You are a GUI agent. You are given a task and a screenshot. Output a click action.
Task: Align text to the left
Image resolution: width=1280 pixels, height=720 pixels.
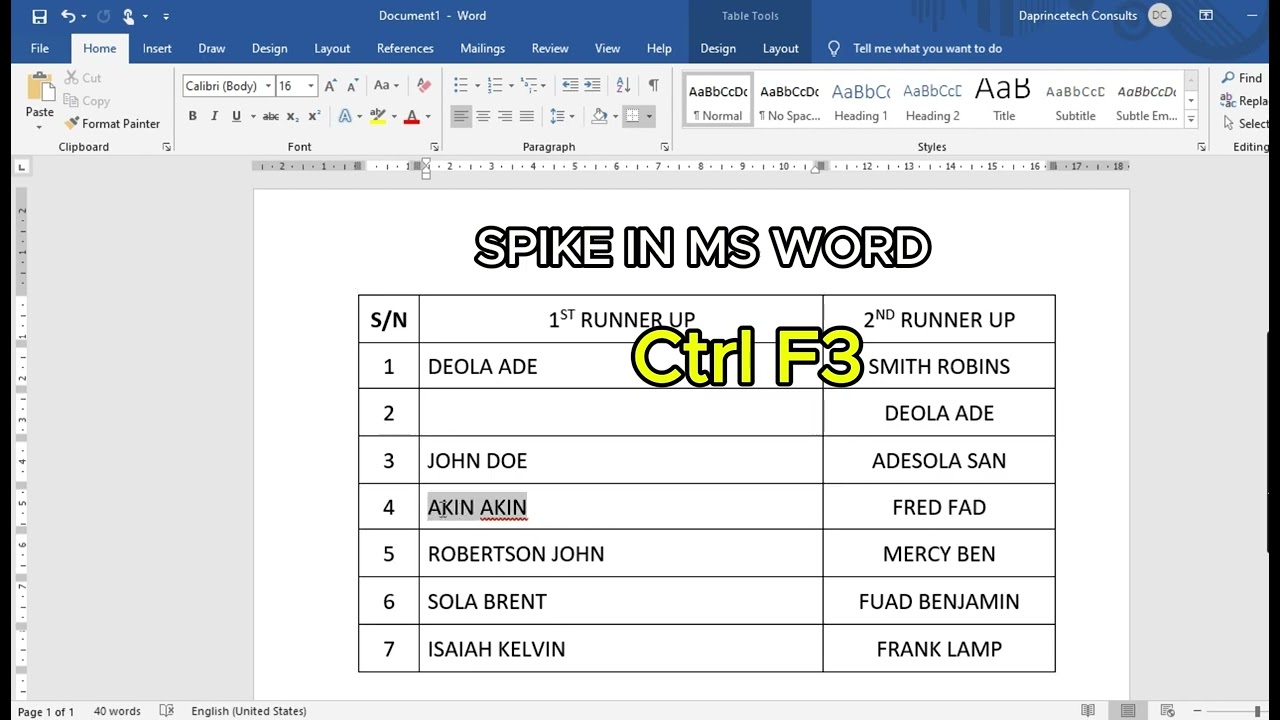click(x=461, y=117)
